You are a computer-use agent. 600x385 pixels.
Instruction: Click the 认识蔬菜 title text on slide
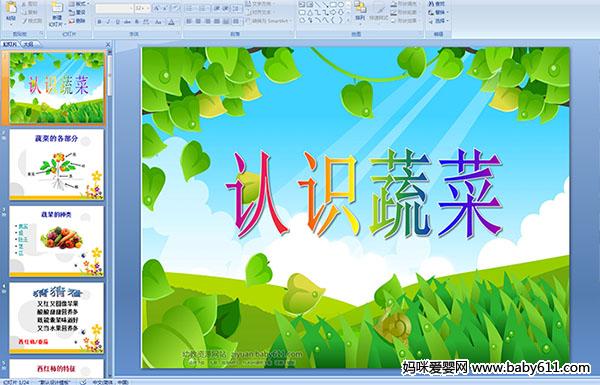(x=364, y=193)
